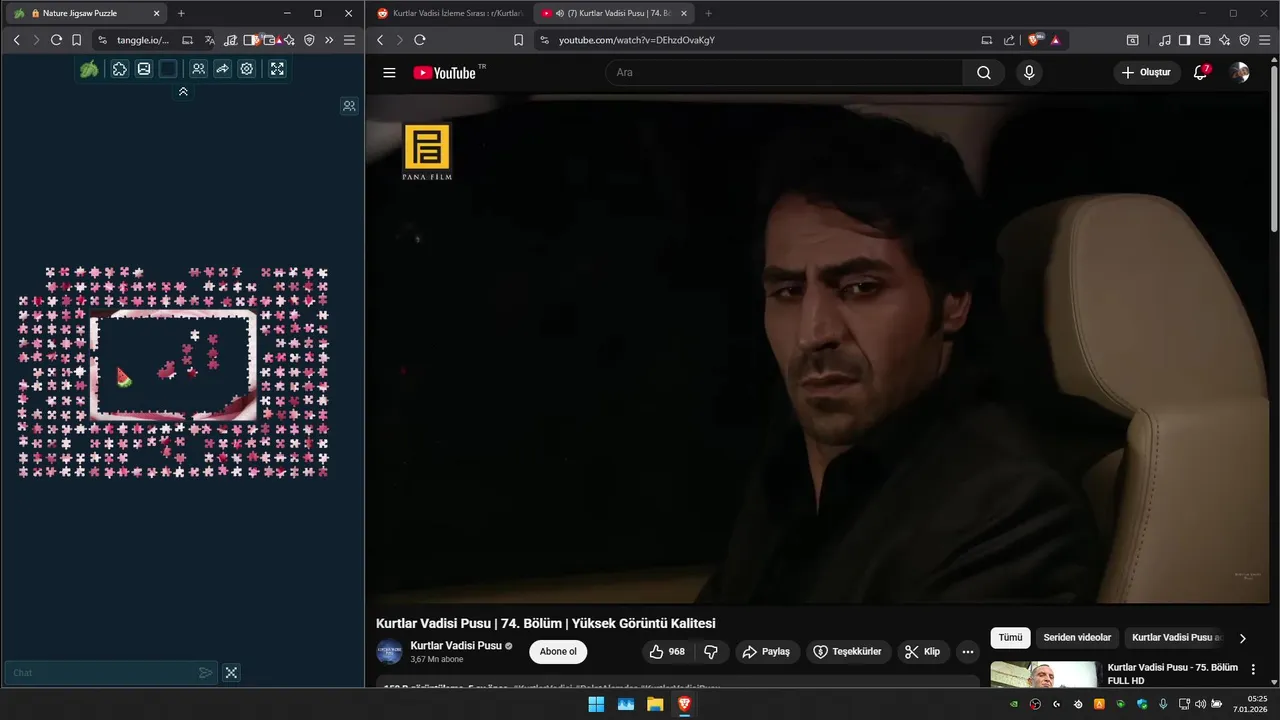Reload the Tanggle browser page

[x=56, y=40]
